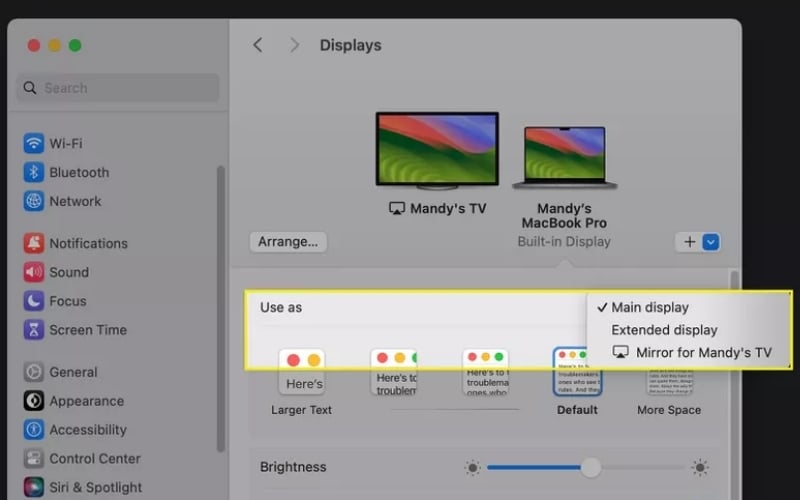800x500 pixels.
Task: Choose Mirror for Mandy's TV option
Action: click(690, 353)
